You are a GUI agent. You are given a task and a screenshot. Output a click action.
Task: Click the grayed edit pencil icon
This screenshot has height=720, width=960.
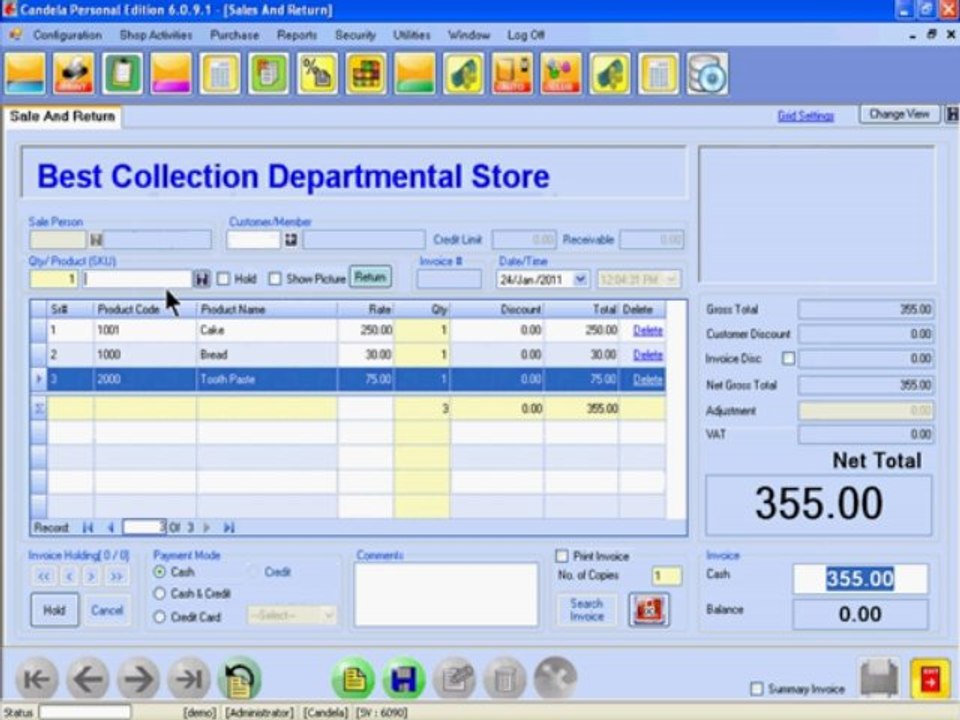point(454,678)
